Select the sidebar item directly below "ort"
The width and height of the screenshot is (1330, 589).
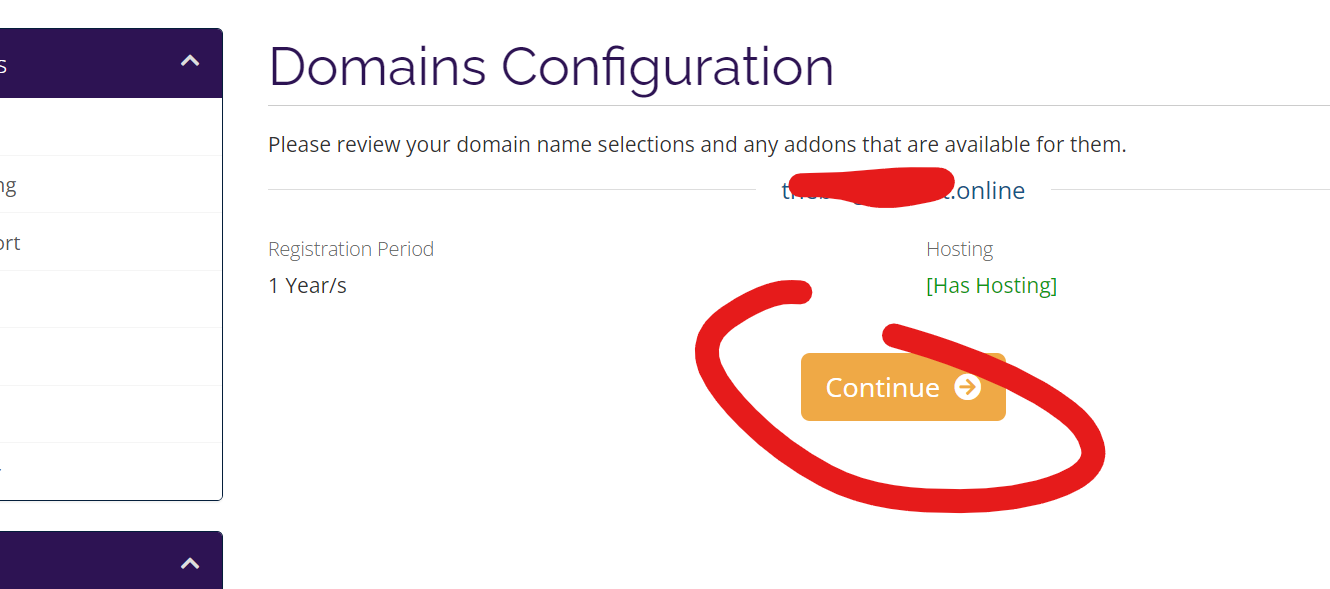[100, 299]
